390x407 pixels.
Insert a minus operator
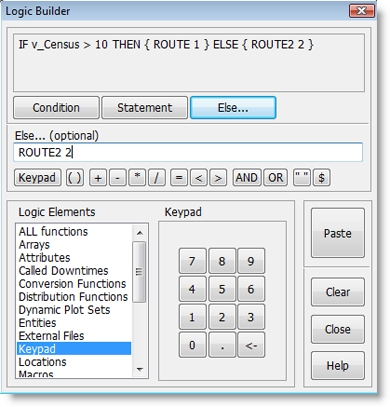tap(117, 177)
